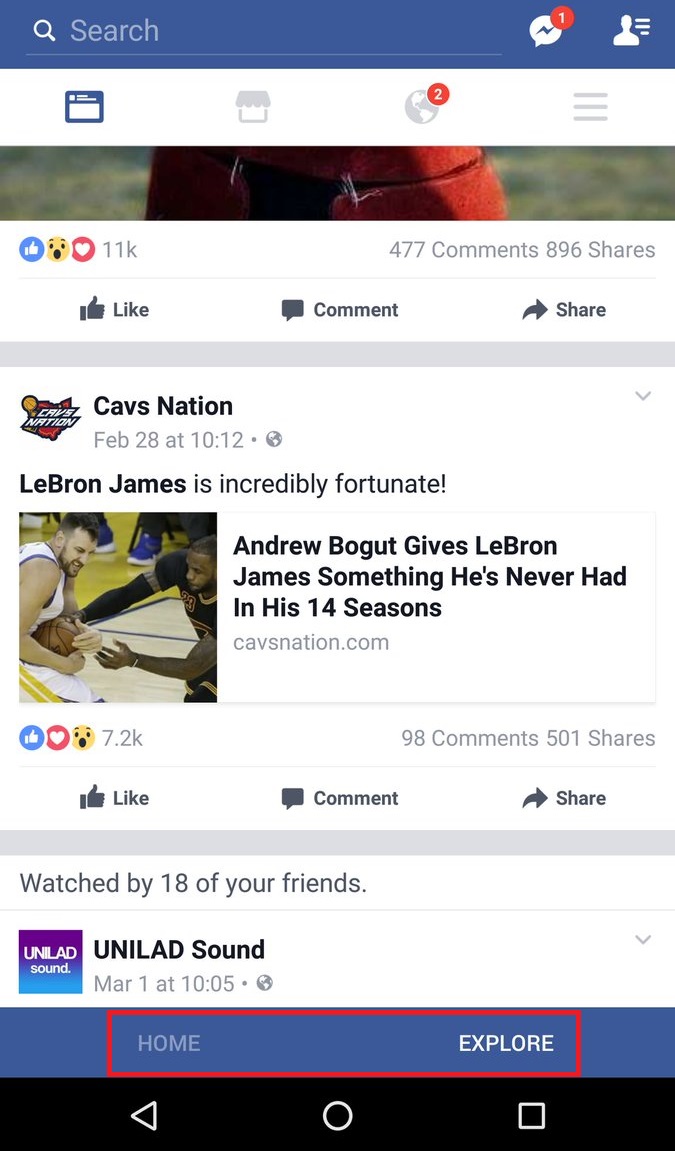
Task: Tap the Search input field
Action: [x=264, y=31]
